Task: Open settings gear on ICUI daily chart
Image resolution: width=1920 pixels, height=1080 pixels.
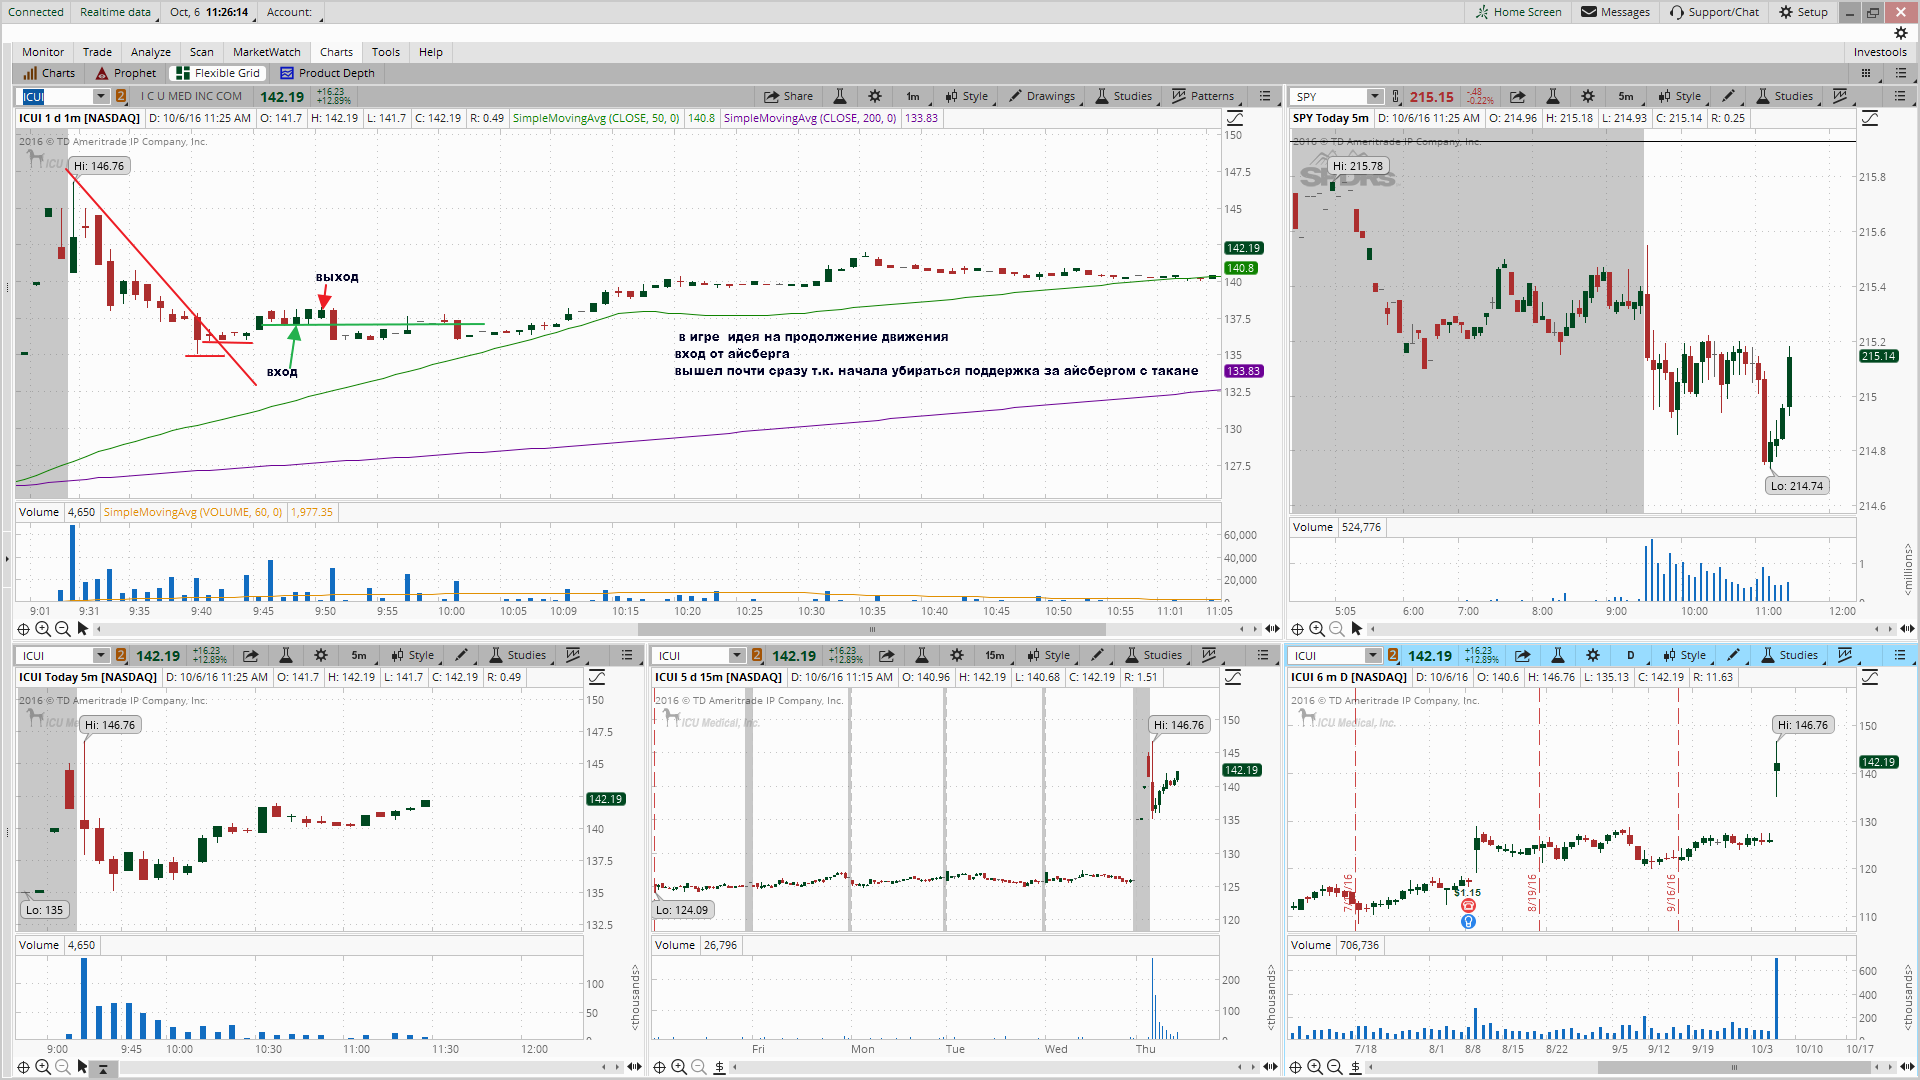Action: click(1593, 655)
